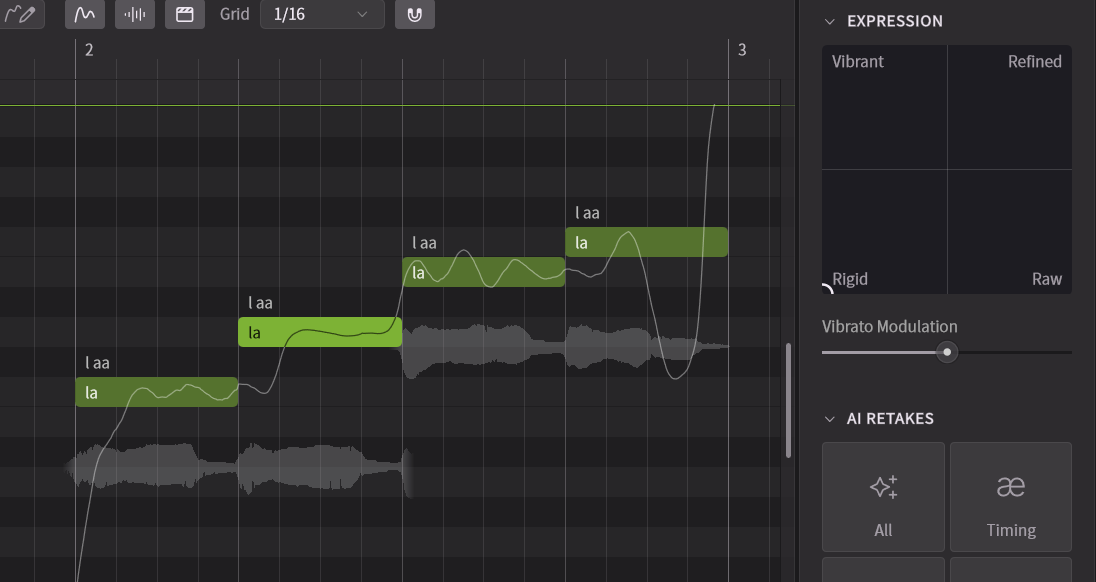Image resolution: width=1096 pixels, height=582 pixels.
Task: Select the bright green highlighted la note
Action: click(x=320, y=332)
